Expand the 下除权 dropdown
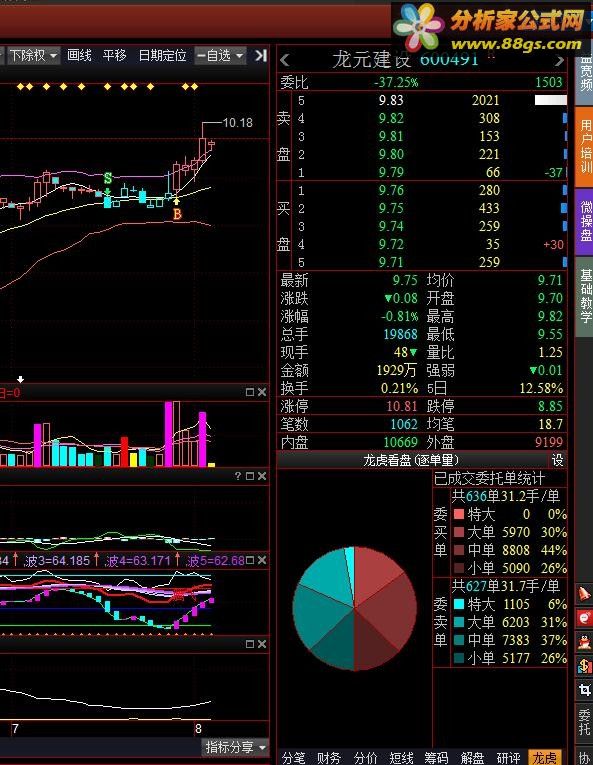 click(x=34, y=56)
